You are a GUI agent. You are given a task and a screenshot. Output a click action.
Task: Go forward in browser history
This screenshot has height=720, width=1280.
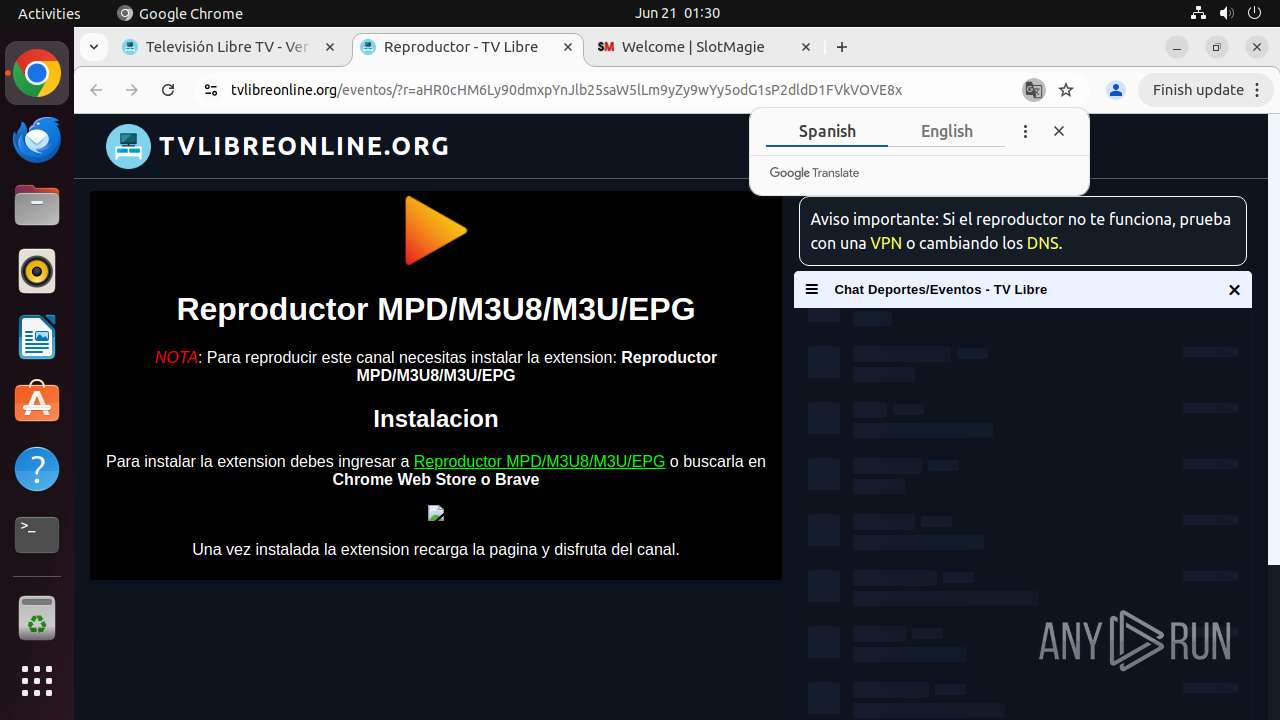tap(132, 90)
